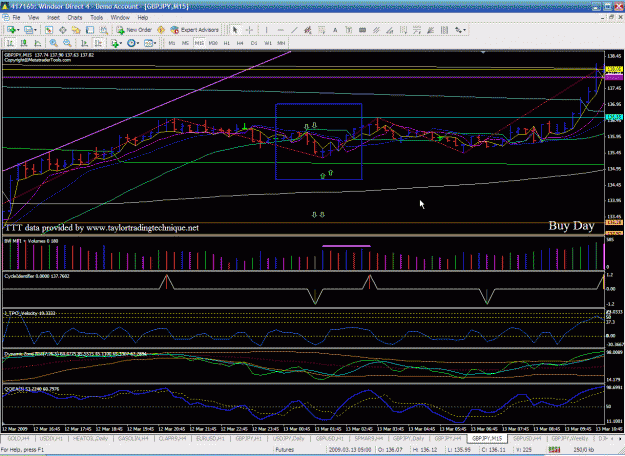Switch to the USDJPY,Daily chart tab
The width and height of the screenshot is (625, 456).
[289, 438]
